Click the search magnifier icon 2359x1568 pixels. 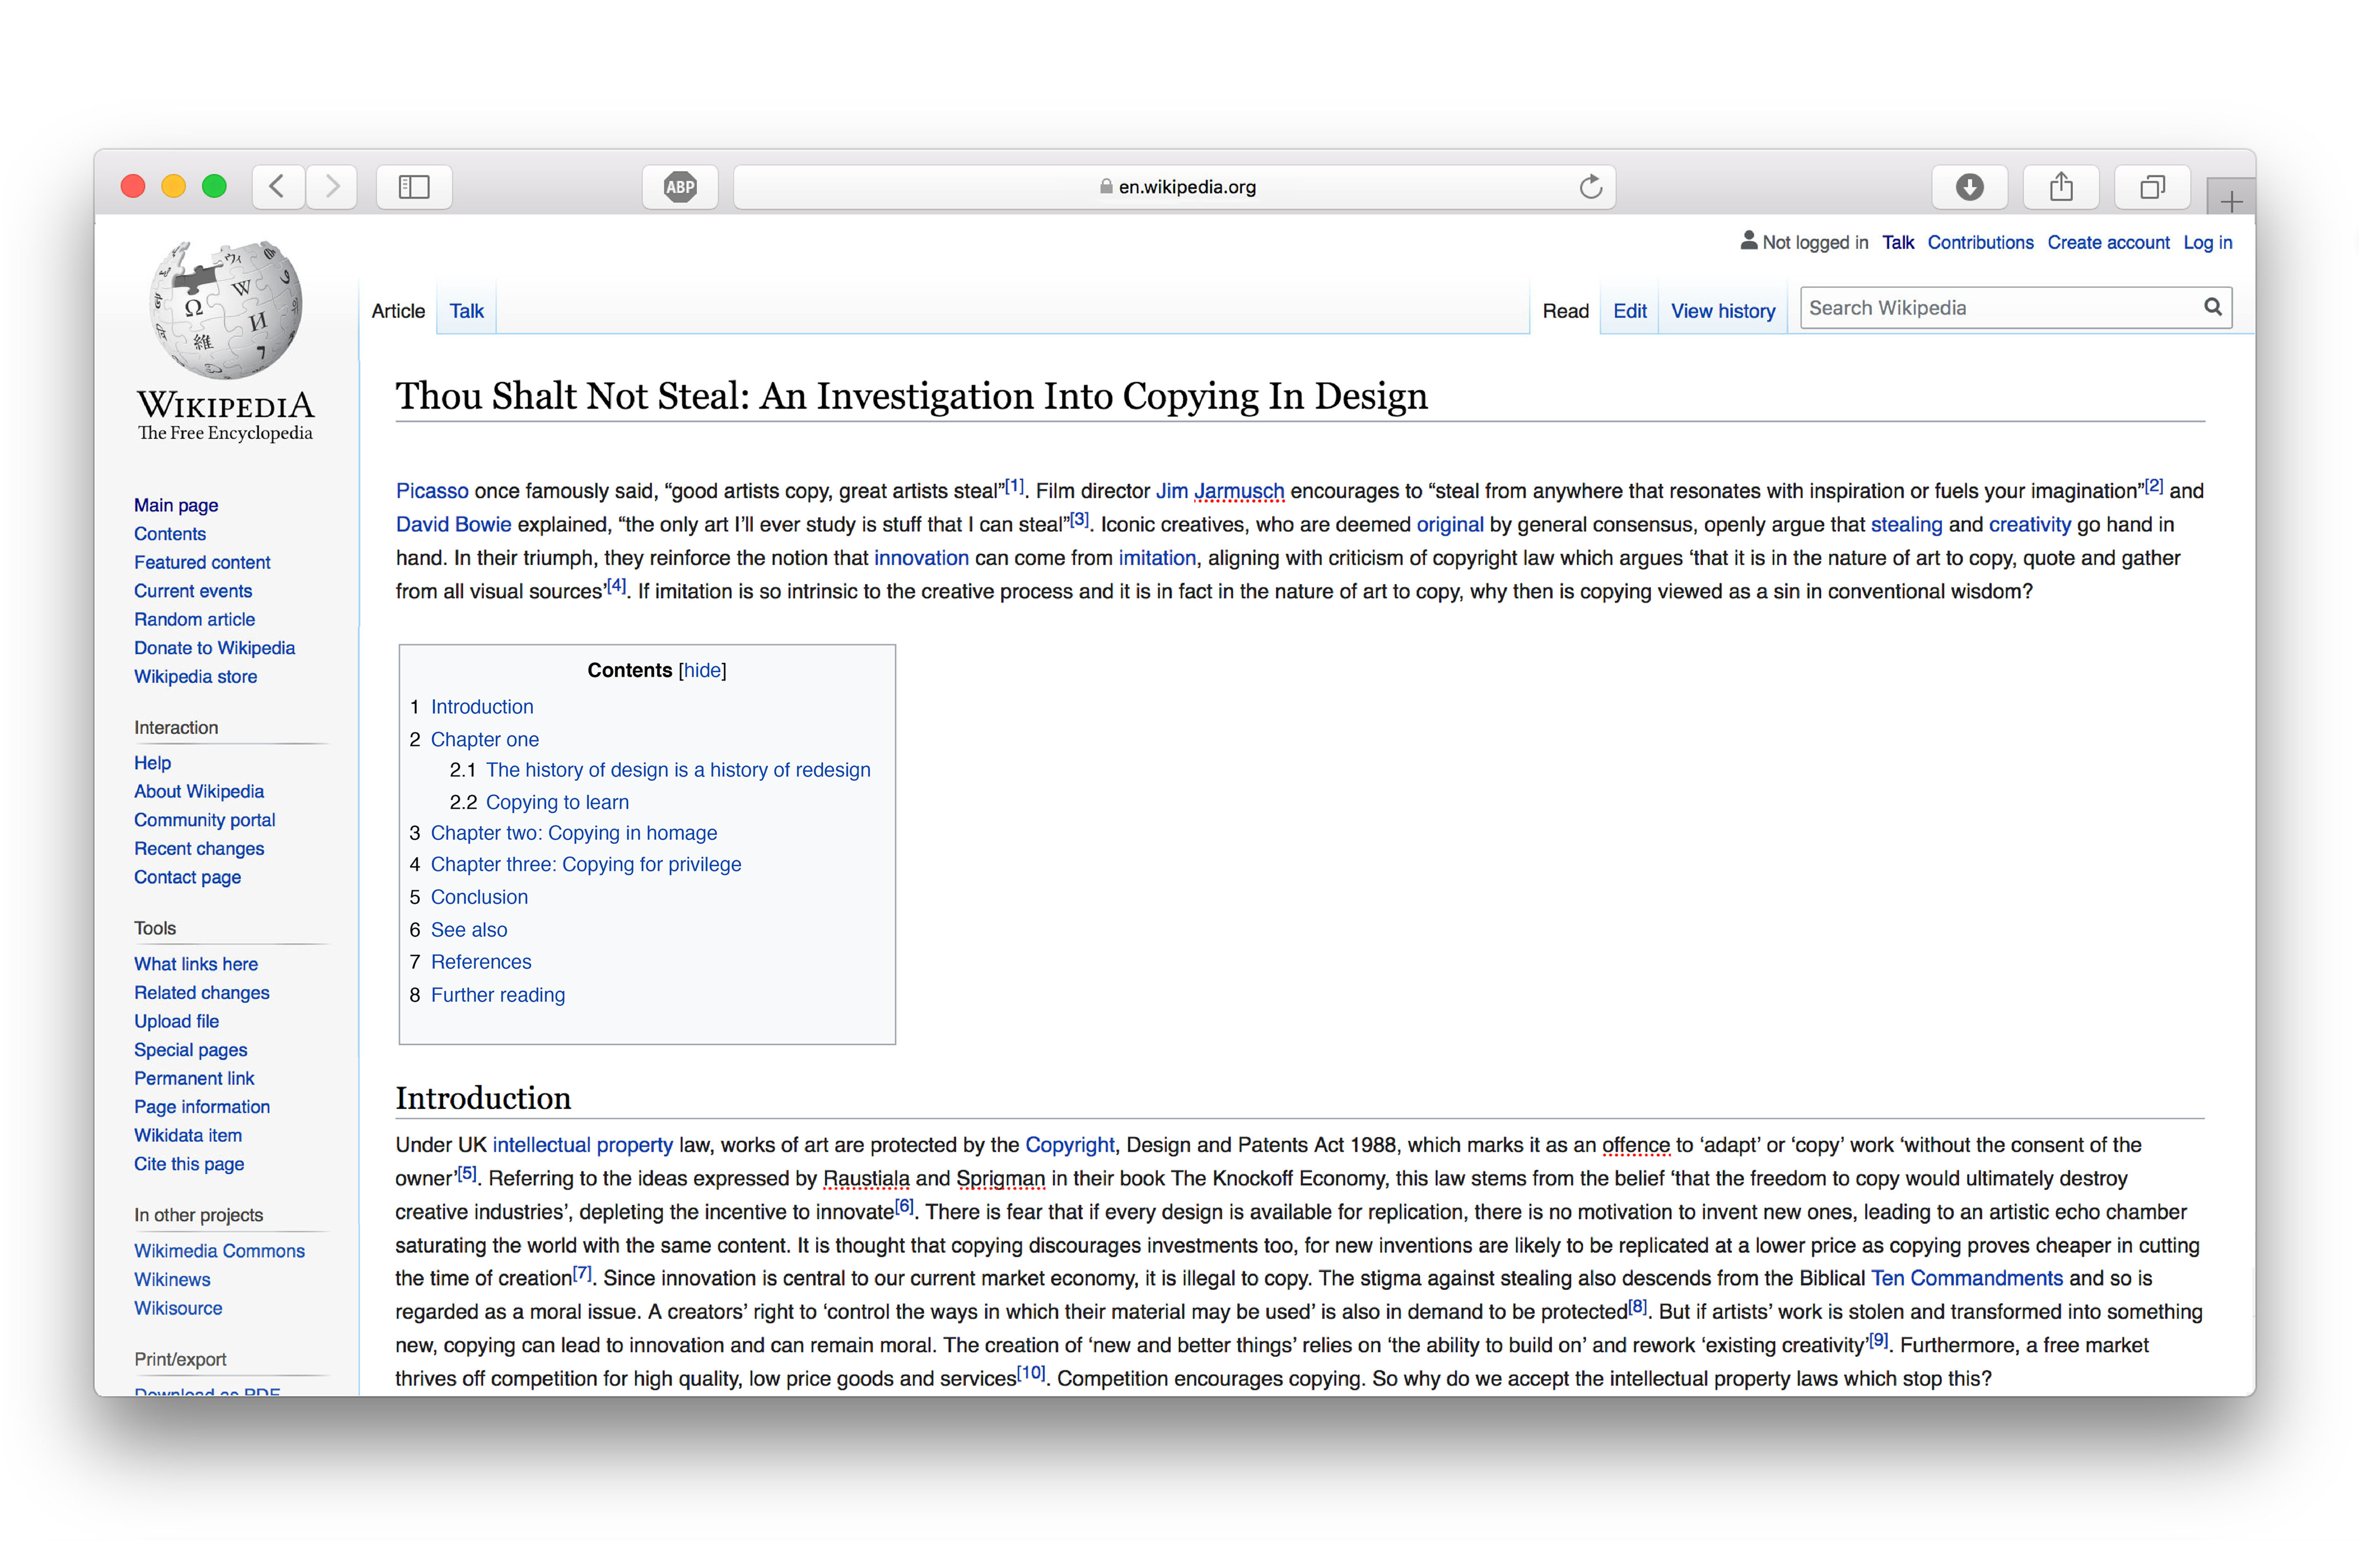pos(2212,307)
